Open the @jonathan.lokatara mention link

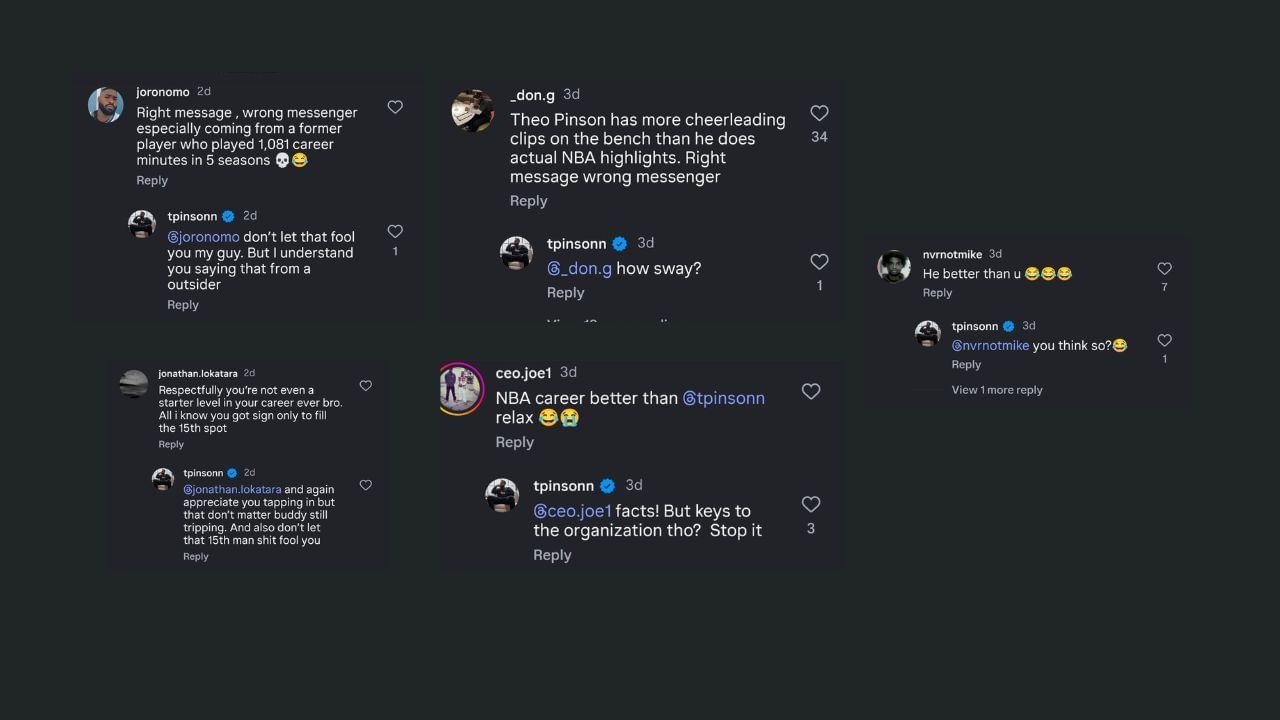(232, 490)
